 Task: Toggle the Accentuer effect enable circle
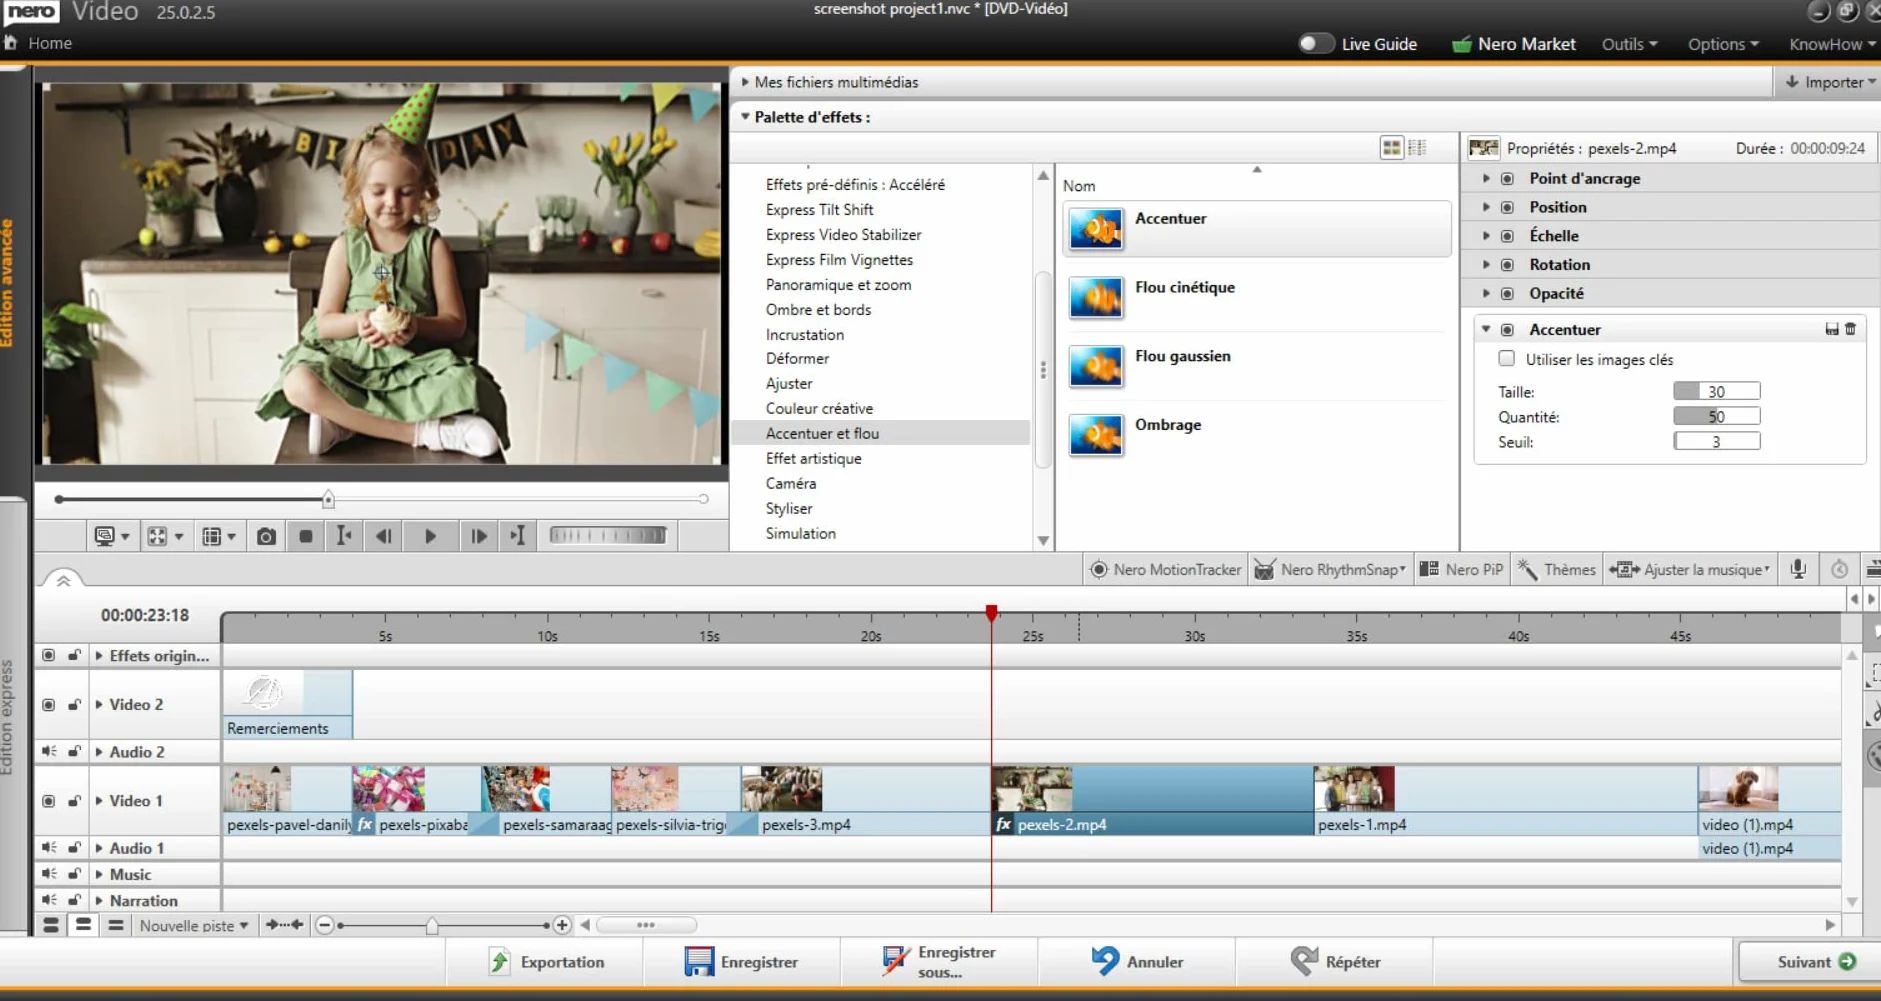tap(1507, 330)
